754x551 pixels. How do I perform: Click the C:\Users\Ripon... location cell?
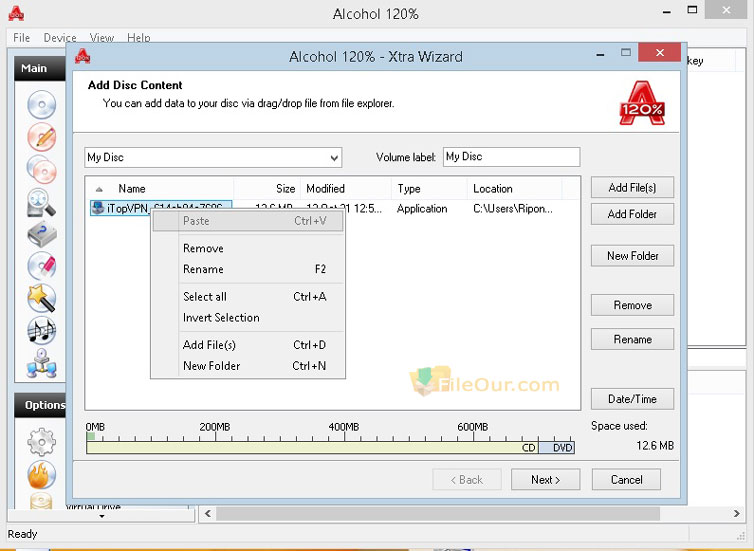click(x=513, y=208)
